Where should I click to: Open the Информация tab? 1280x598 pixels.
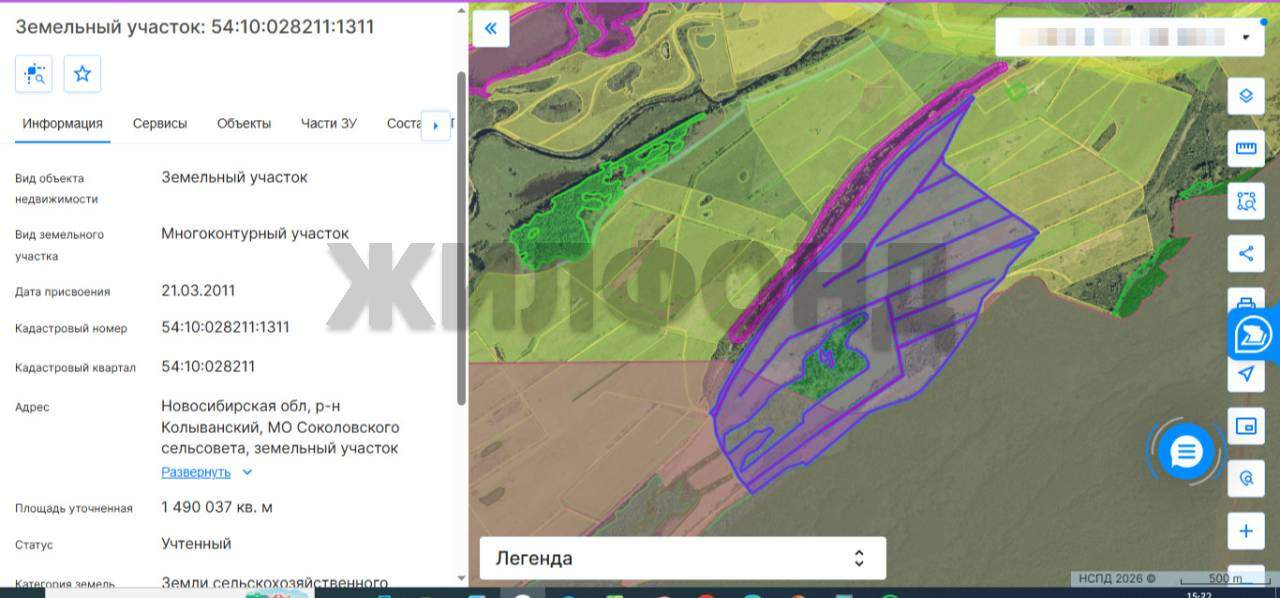coord(63,124)
